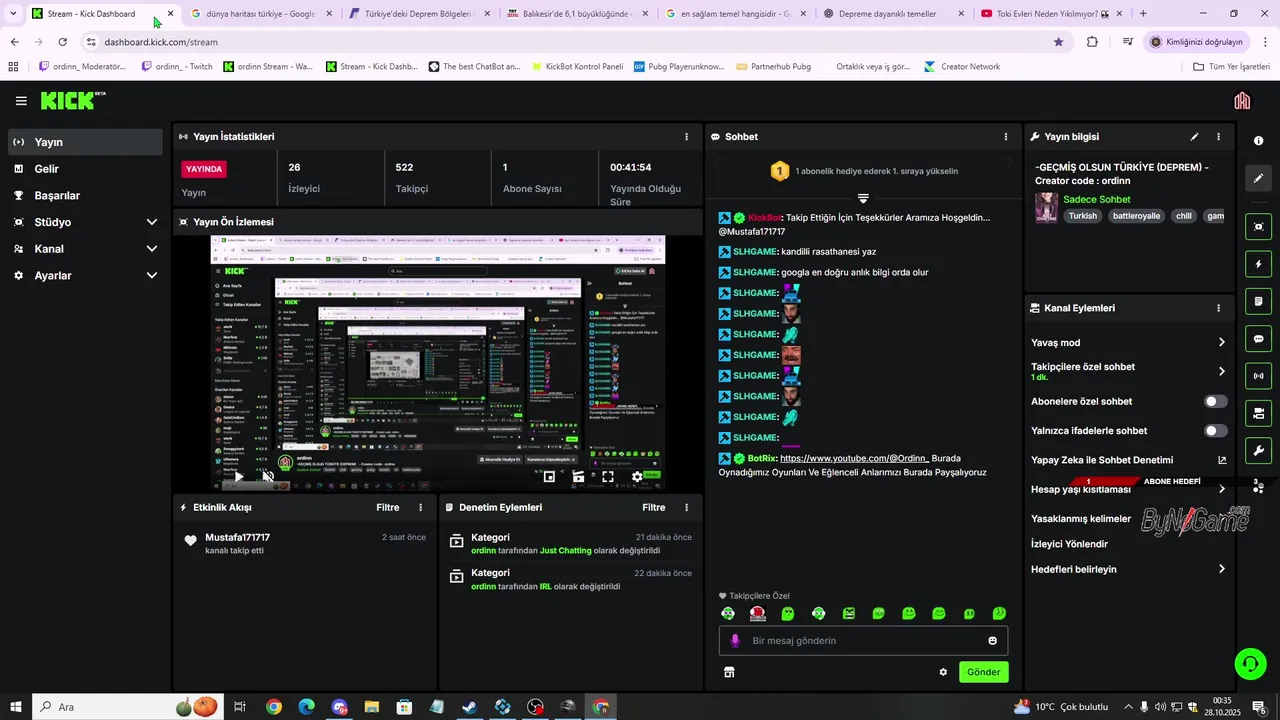Image resolution: width=1280 pixels, height=720 pixels.
Task: Click the stream preview icon in the right sidebar
Action: (x=1258, y=227)
